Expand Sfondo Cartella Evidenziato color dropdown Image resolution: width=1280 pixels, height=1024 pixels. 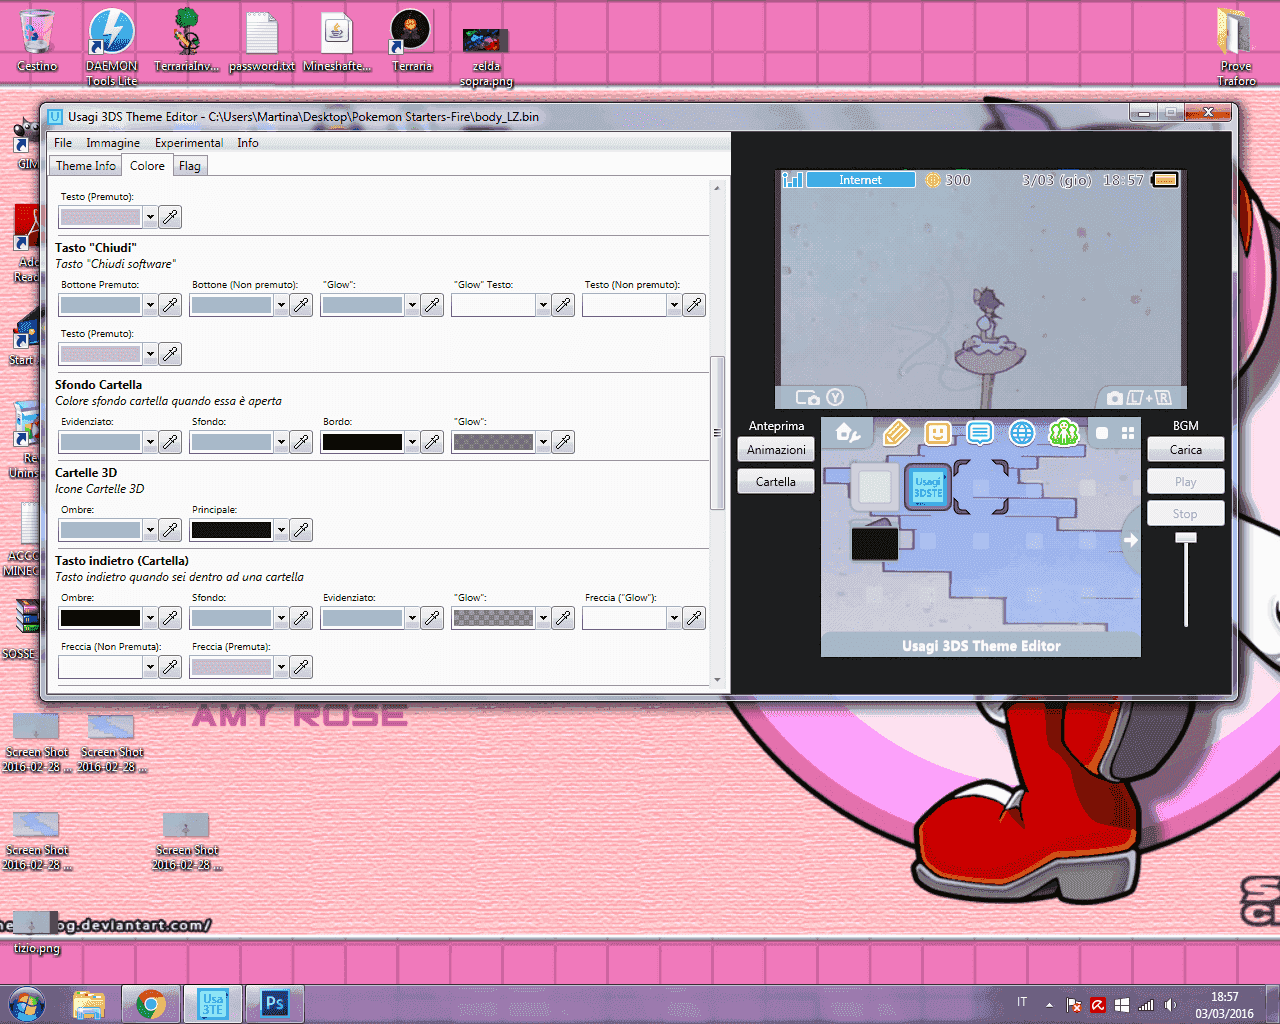coord(150,442)
